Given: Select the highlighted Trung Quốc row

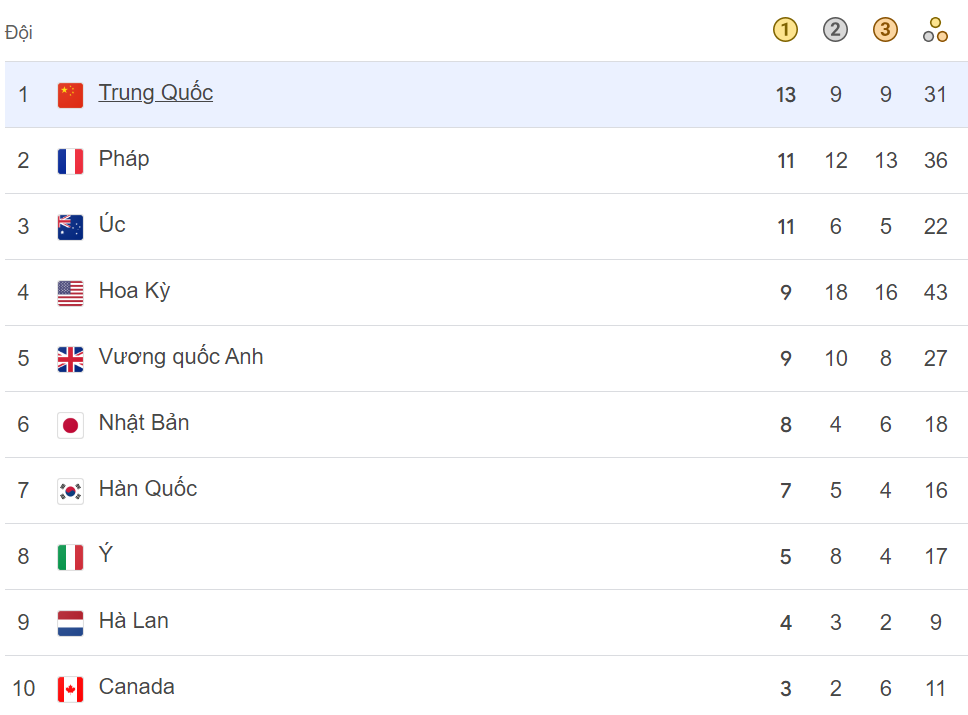Looking at the screenshot, I should point(450,92).
